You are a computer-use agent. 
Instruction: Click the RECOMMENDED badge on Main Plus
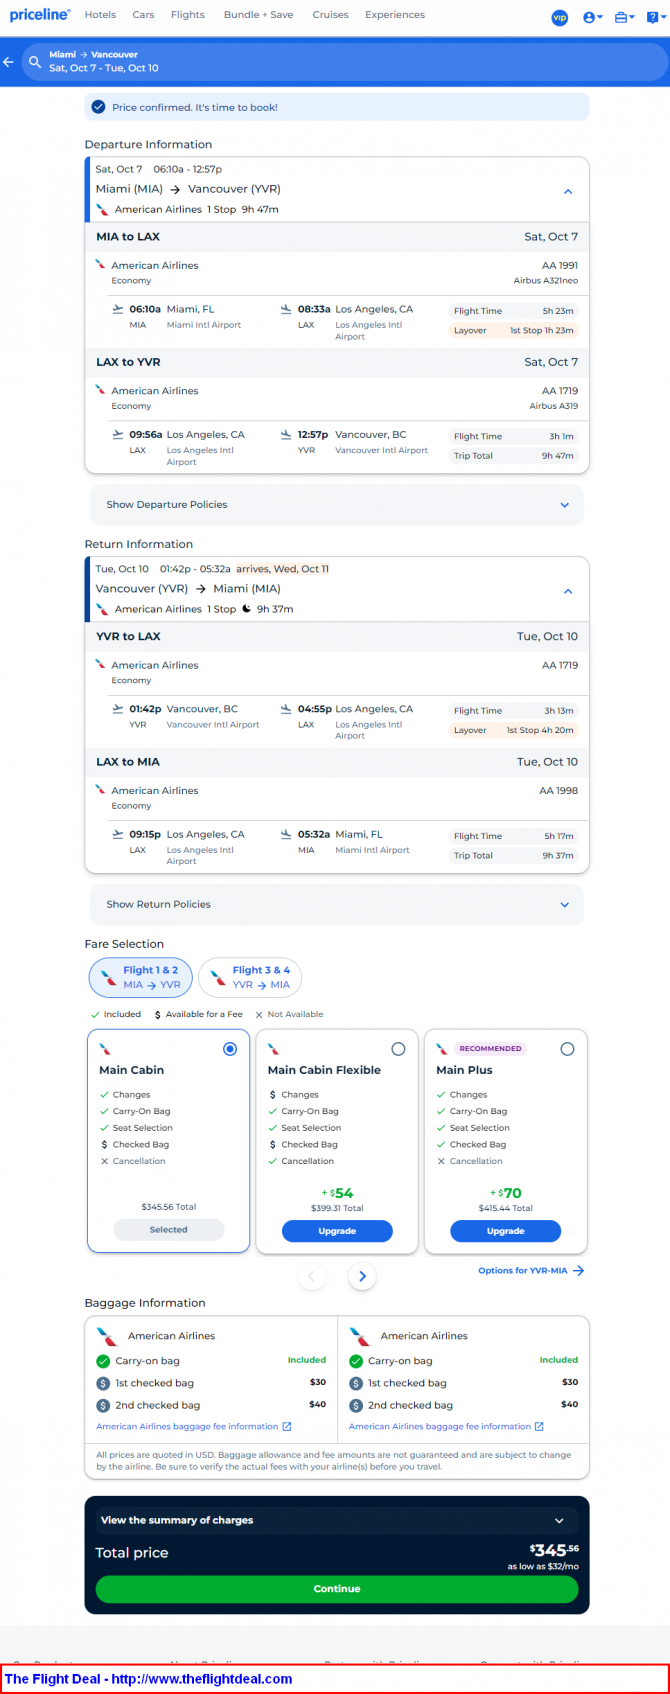[490, 1049]
